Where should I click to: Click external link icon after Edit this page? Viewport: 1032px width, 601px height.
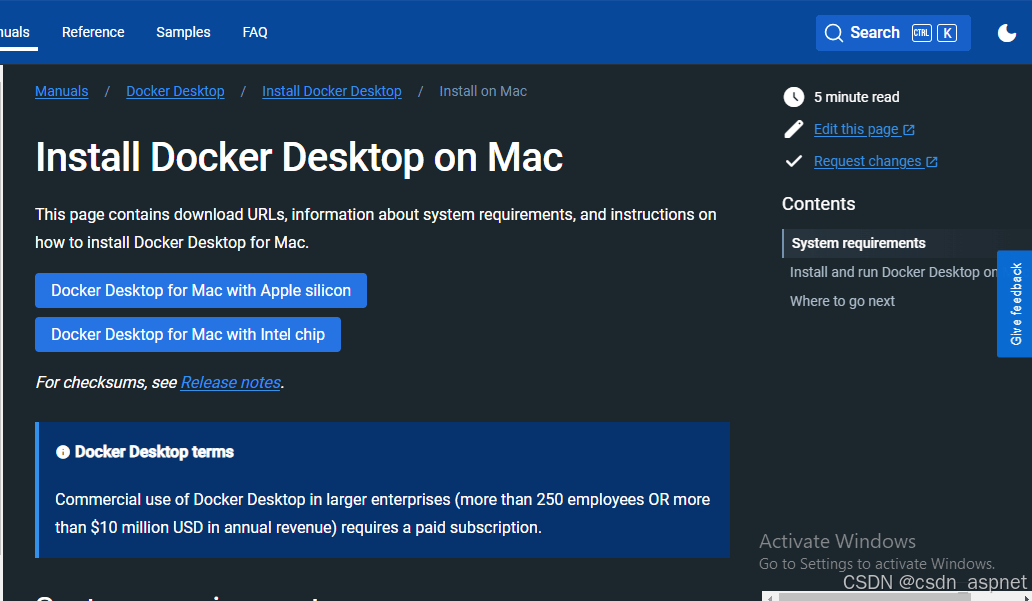909,130
